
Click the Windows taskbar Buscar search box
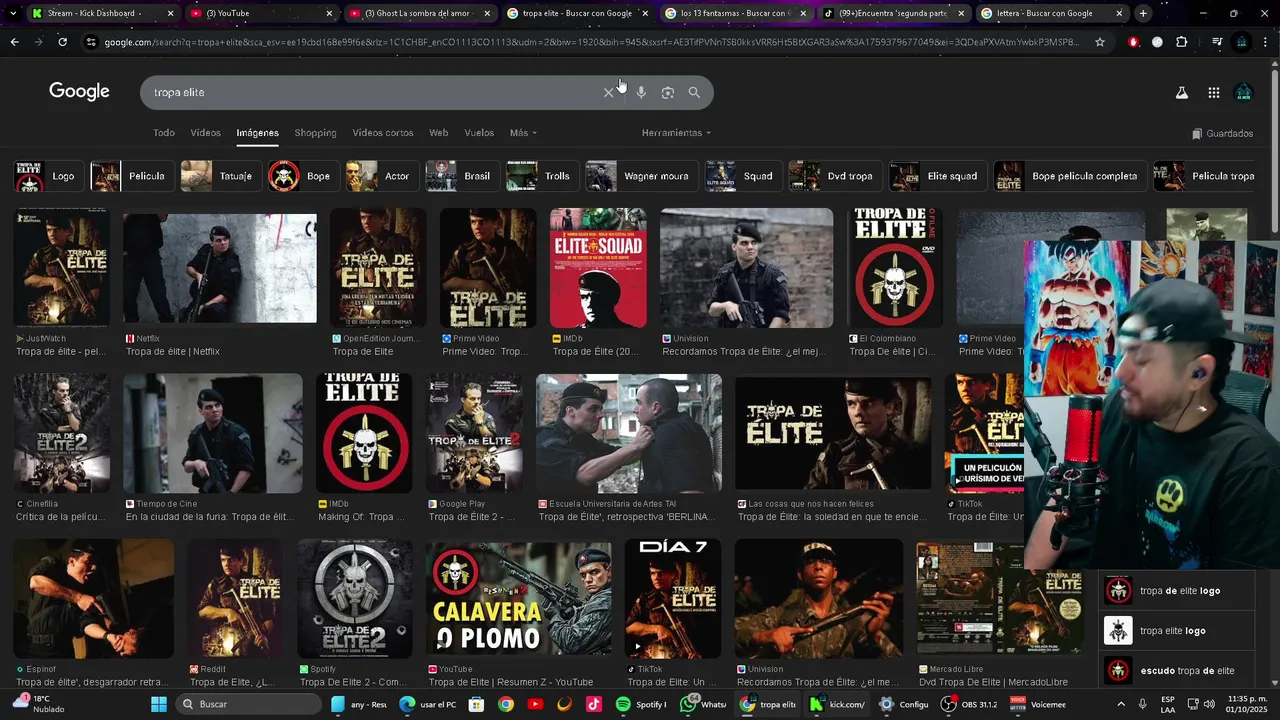click(x=250, y=704)
